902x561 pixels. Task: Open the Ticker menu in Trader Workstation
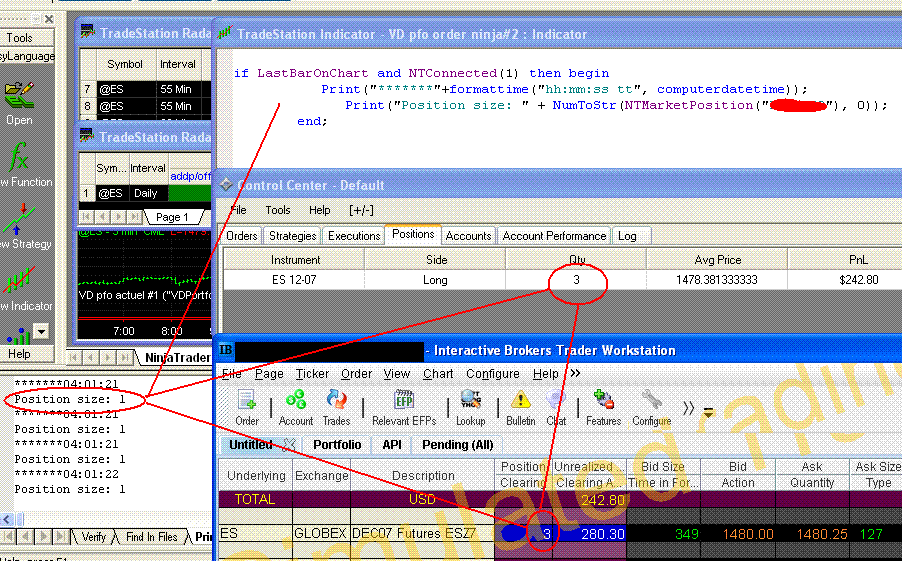coord(312,374)
